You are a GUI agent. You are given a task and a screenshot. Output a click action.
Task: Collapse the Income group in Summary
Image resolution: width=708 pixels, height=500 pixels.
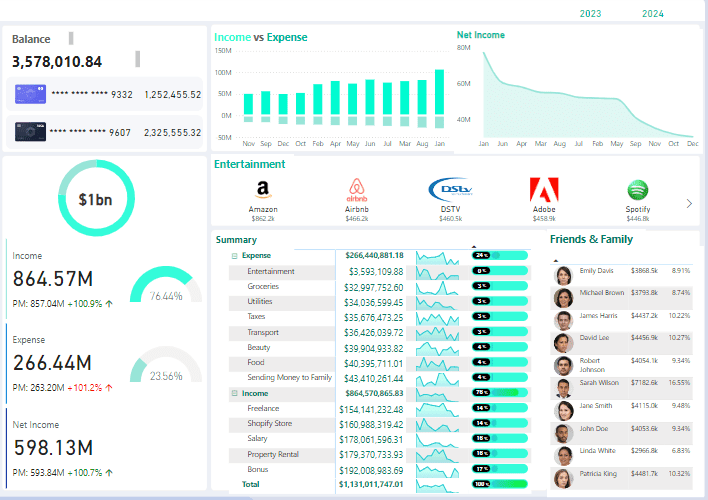pos(234,393)
